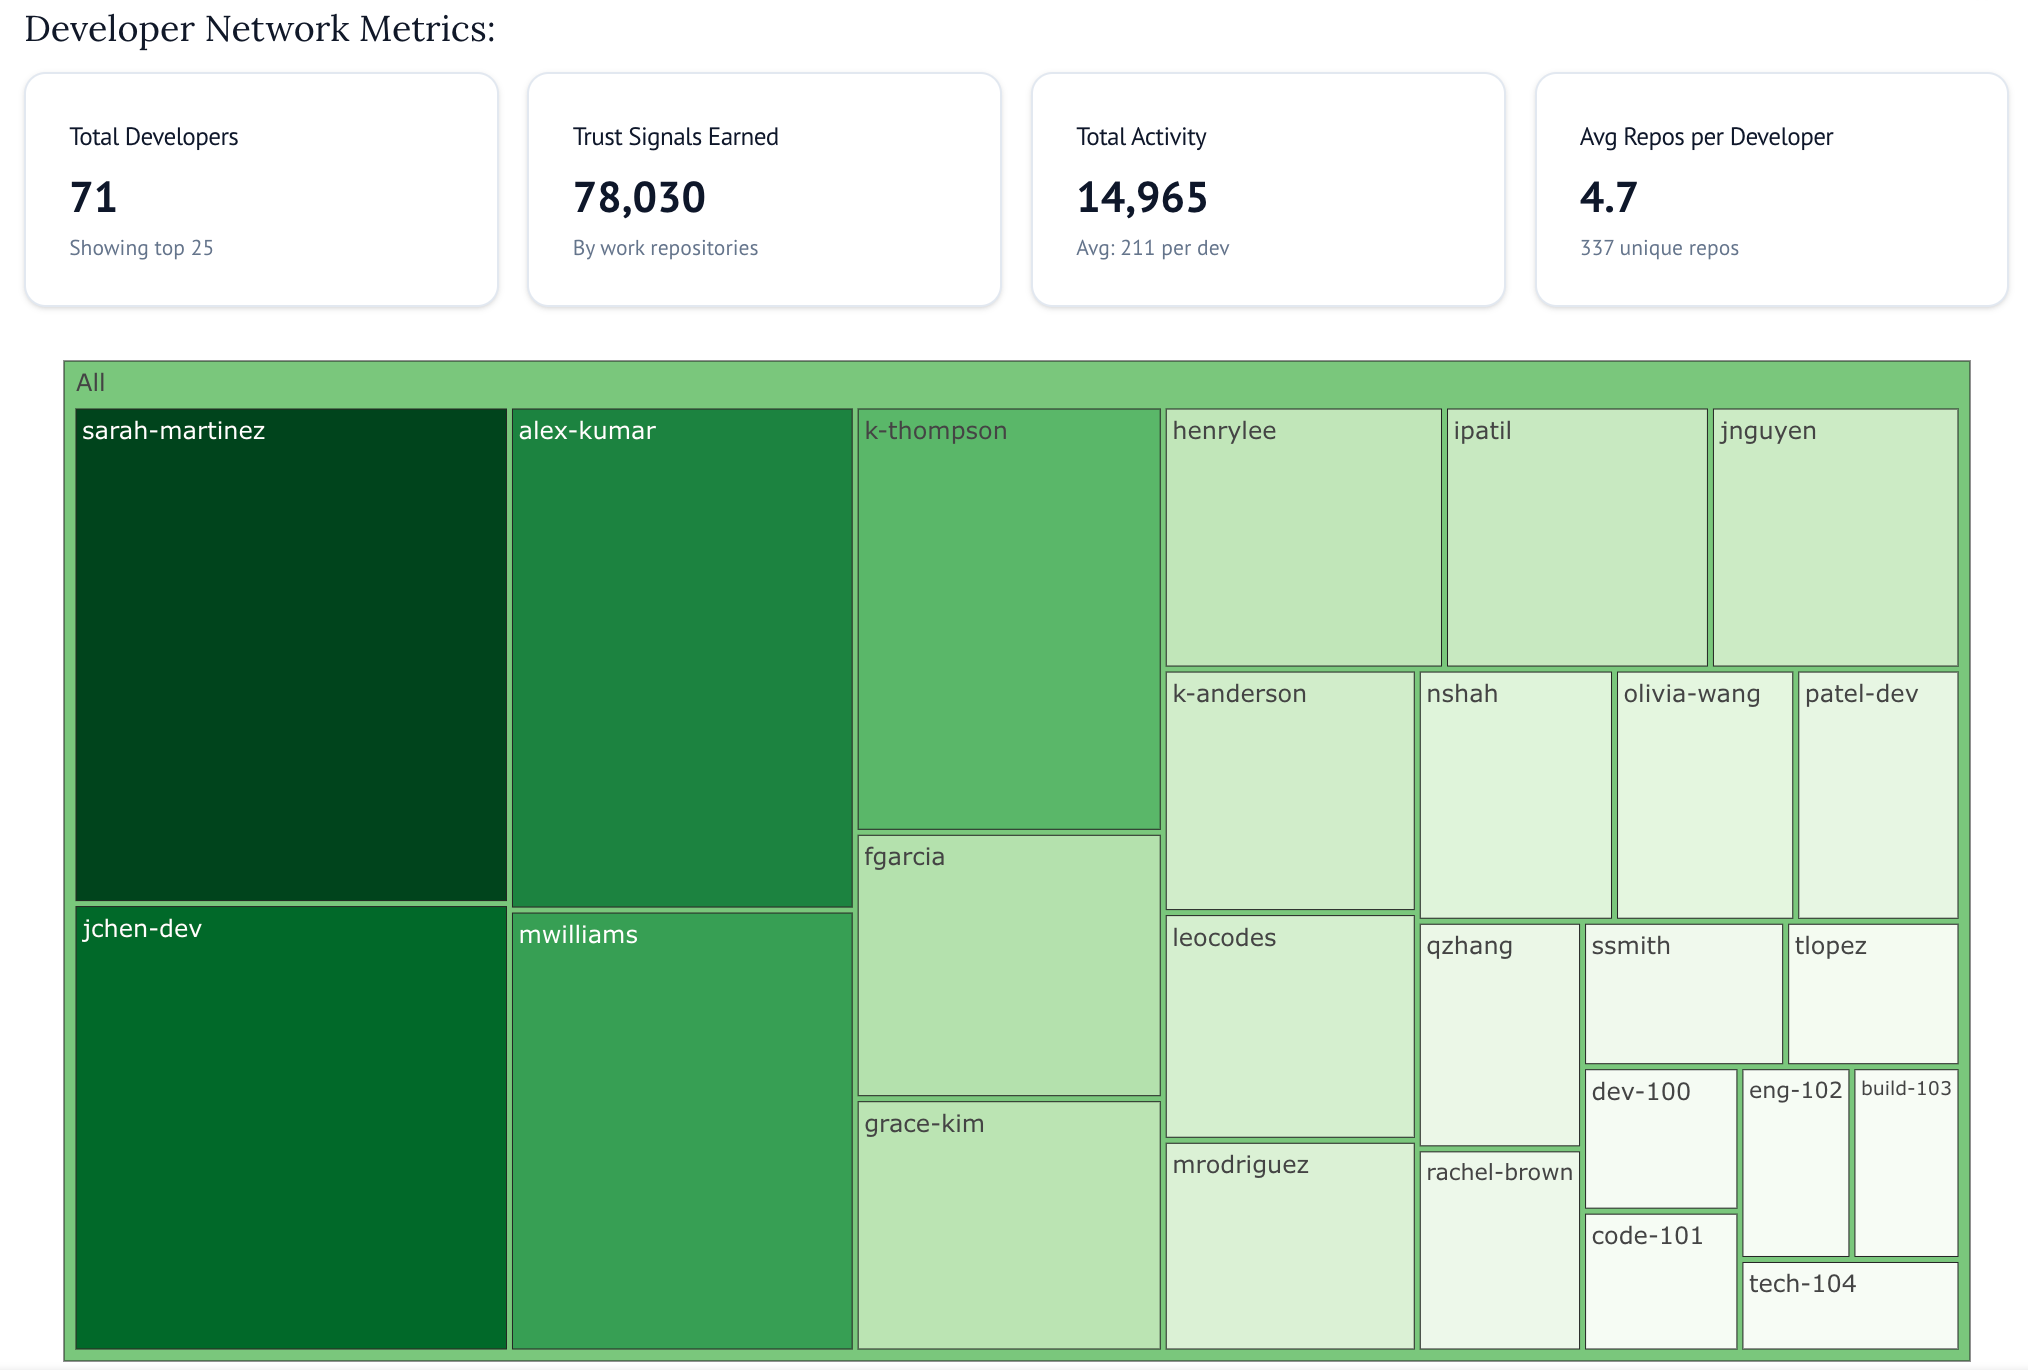
Task: Open the ipatil treemap block
Action: (x=1576, y=537)
